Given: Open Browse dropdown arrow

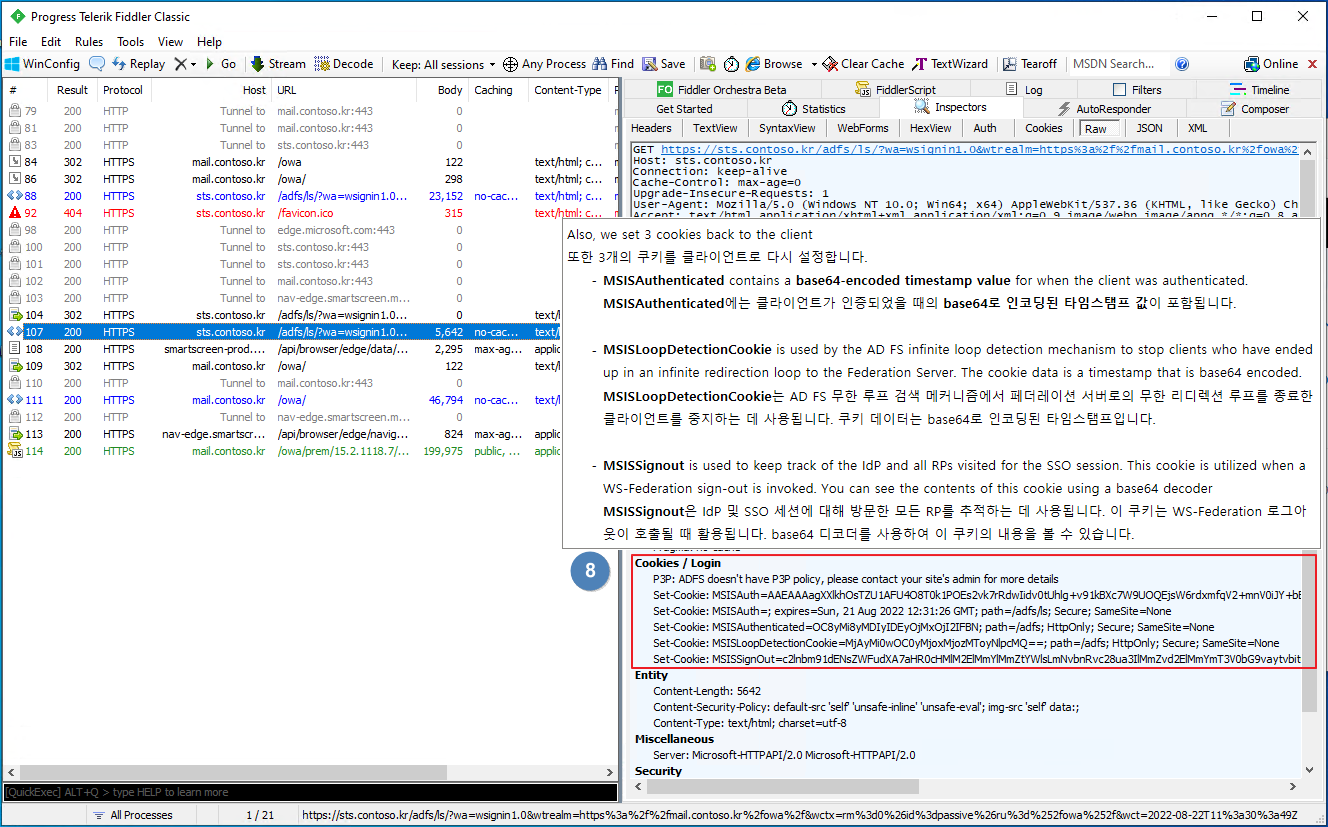Looking at the screenshot, I should click(814, 64).
